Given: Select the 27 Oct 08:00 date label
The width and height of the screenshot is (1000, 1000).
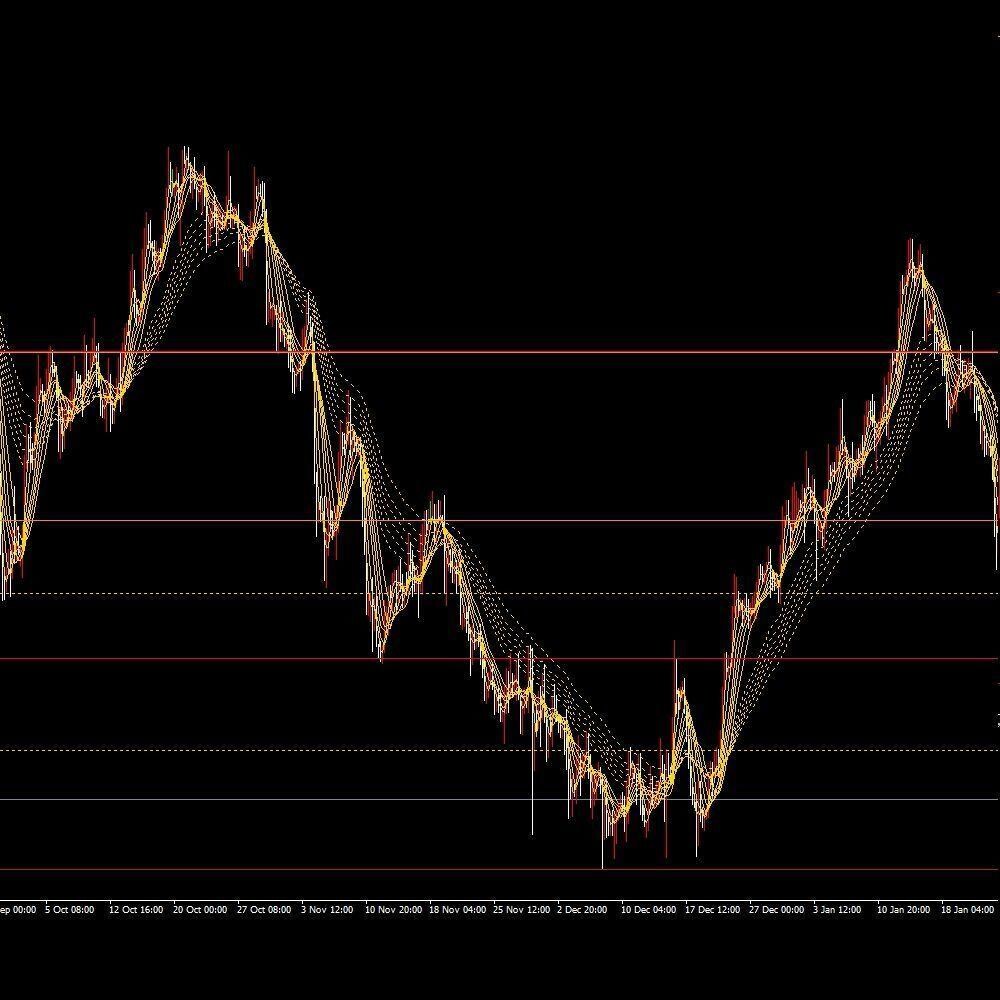Looking at the screenshot, I should [x=264, y=909].
